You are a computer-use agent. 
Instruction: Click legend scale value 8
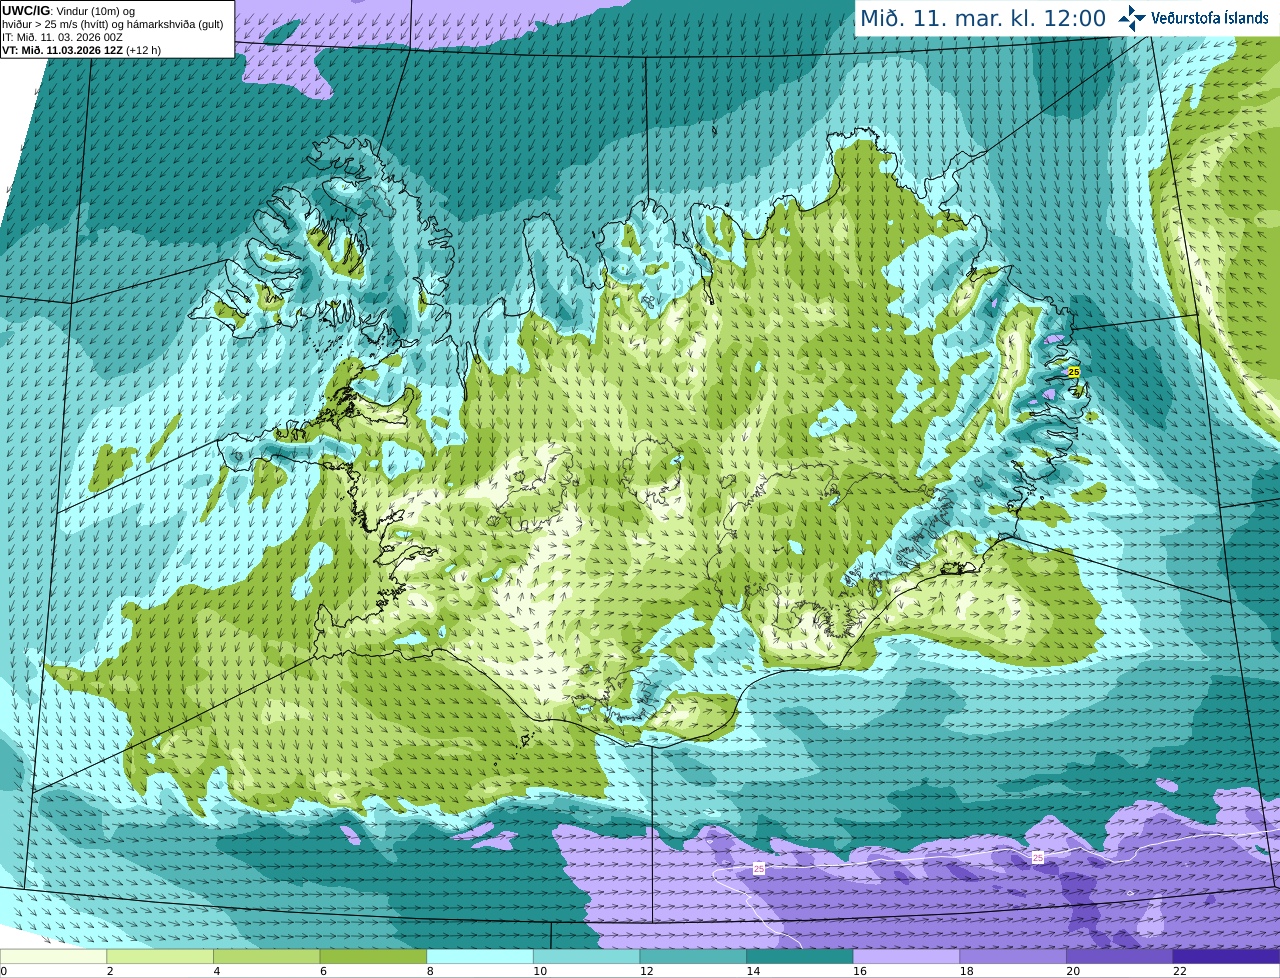pos(430,971)
